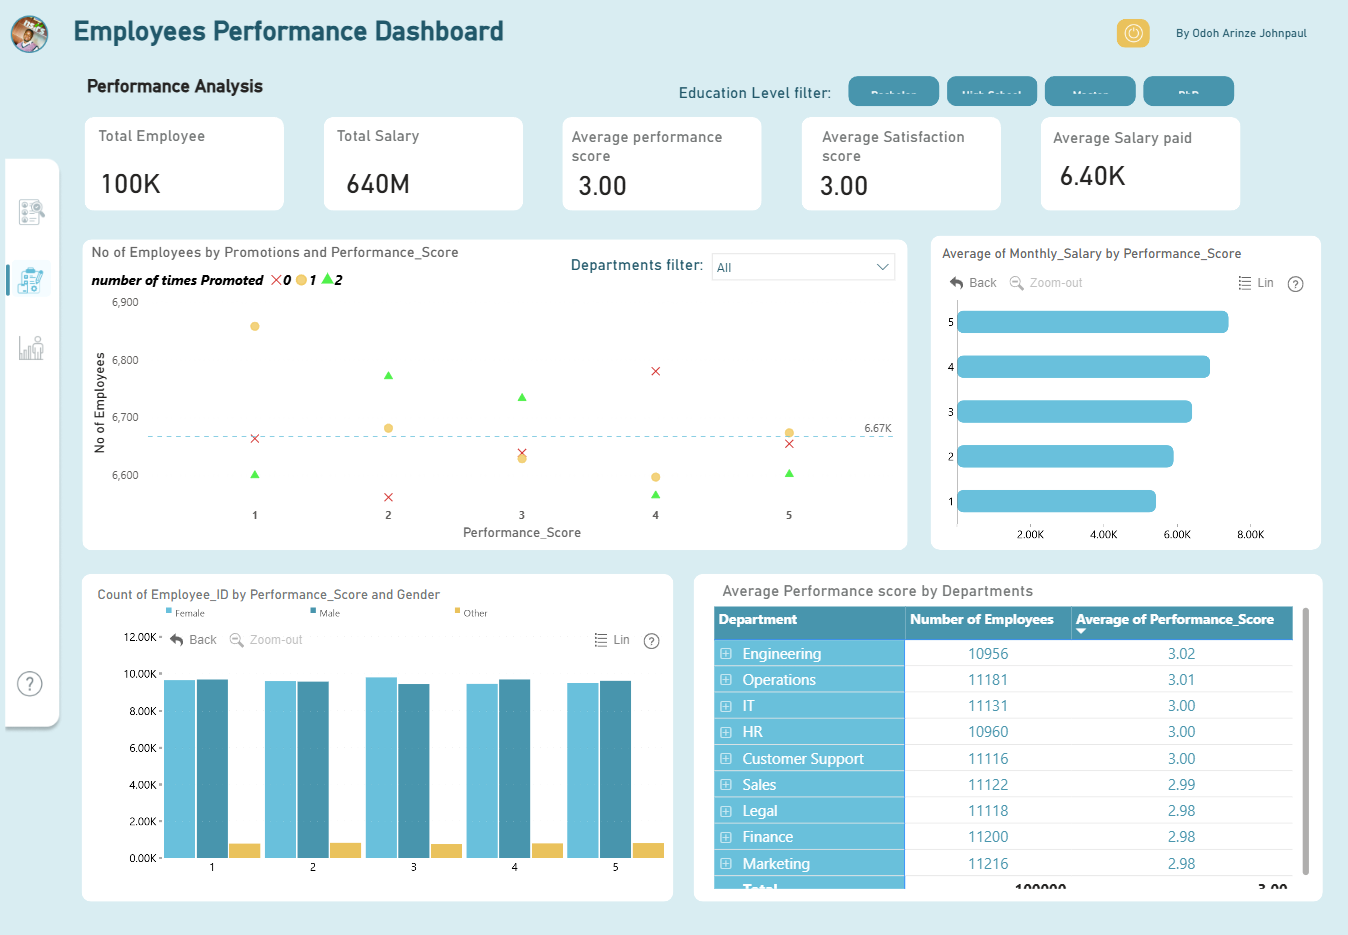
Task: Click the profile avatar beside dashboard title
Action: coord(30,34)
